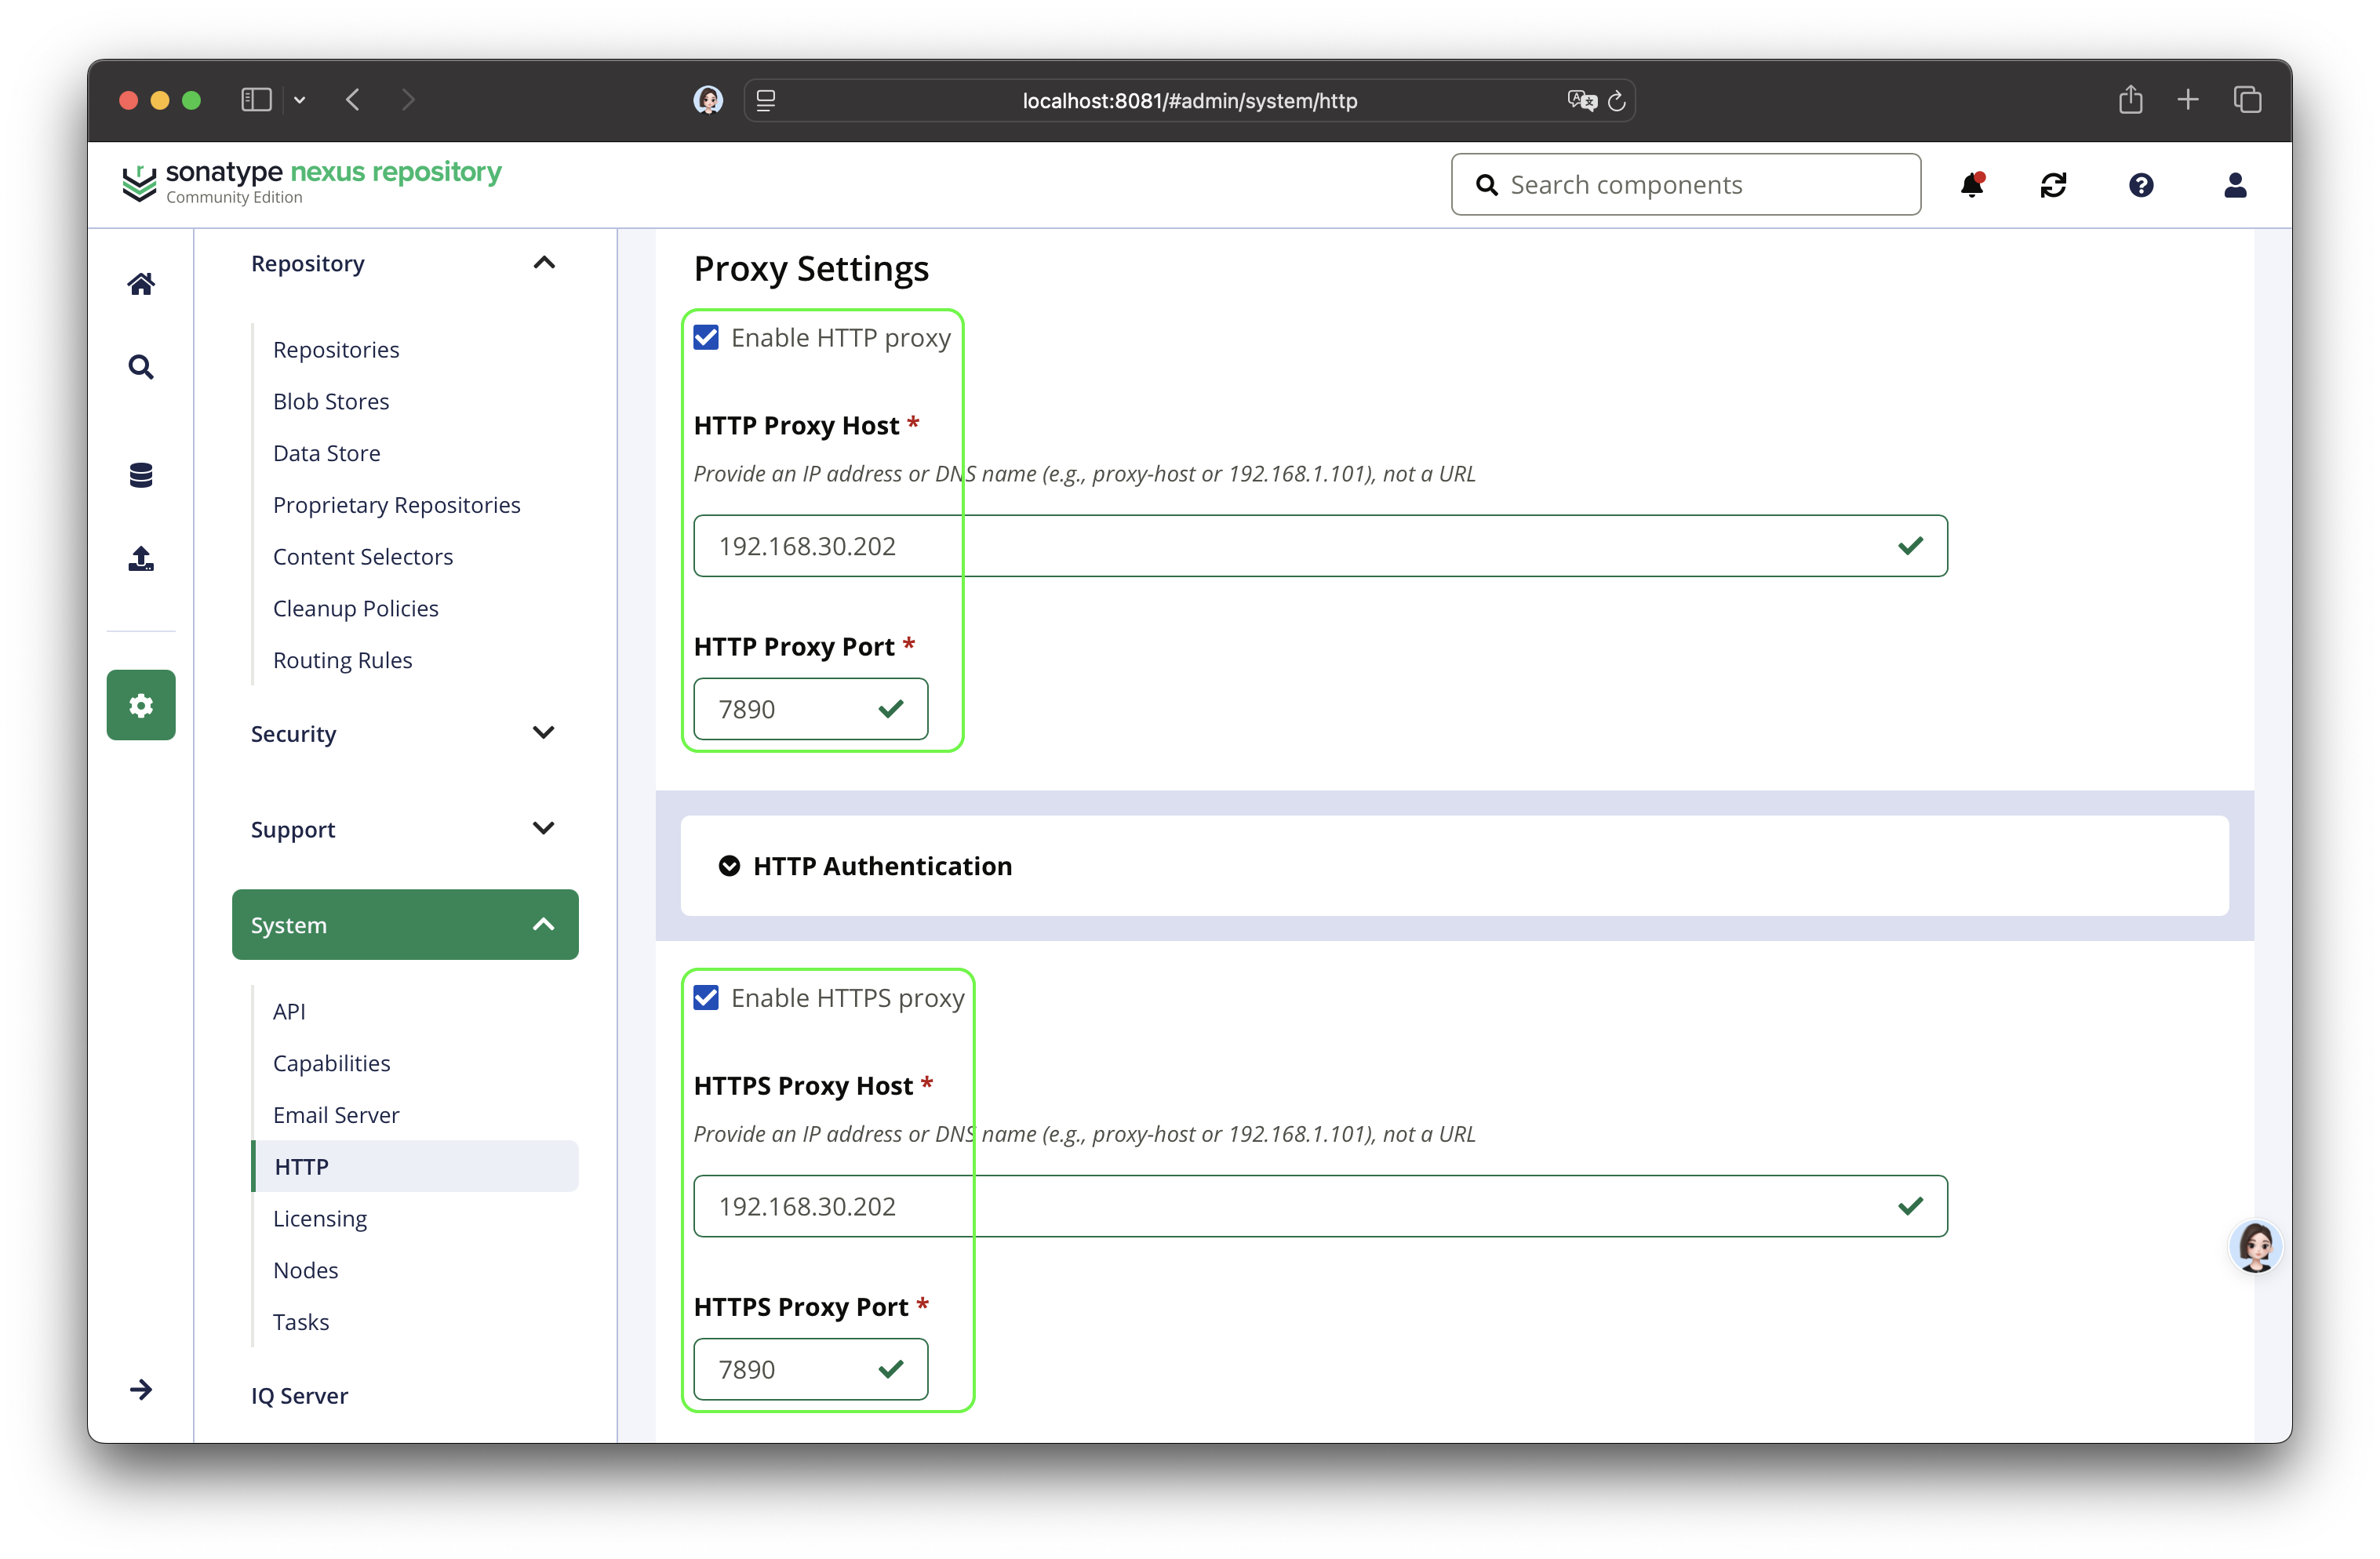Show Safari tab overview icon
2380x1559 pixels.
pyautogui.click(x=2248, y=100)
